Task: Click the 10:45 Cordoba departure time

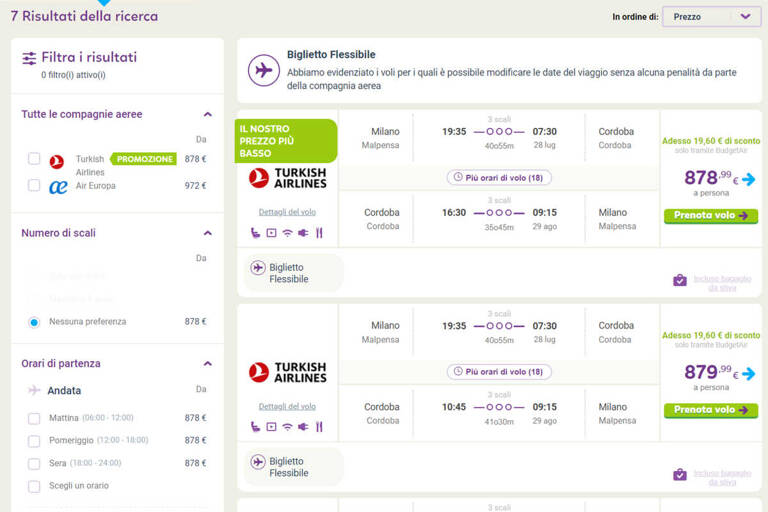Action: click(454, 407)
